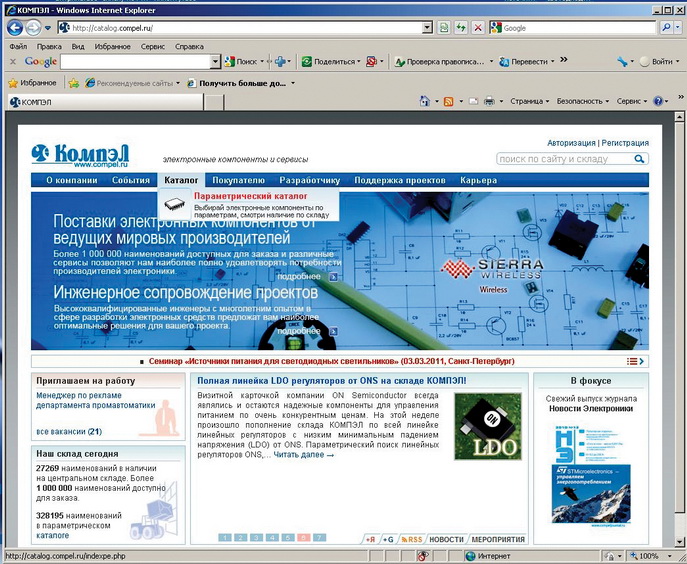The image size is (687, 564).
Task: Click the red Stop loading icon
Action: [x=478, y=28]
